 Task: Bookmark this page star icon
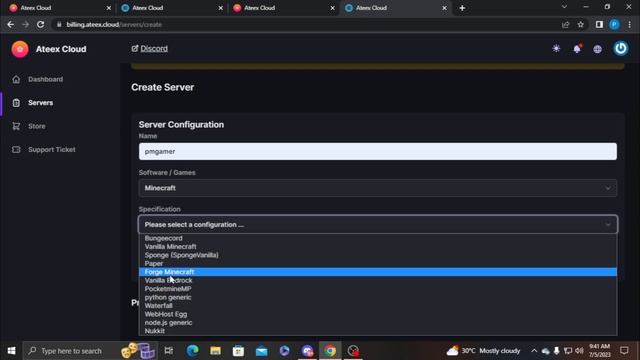(x=580, y=25)
